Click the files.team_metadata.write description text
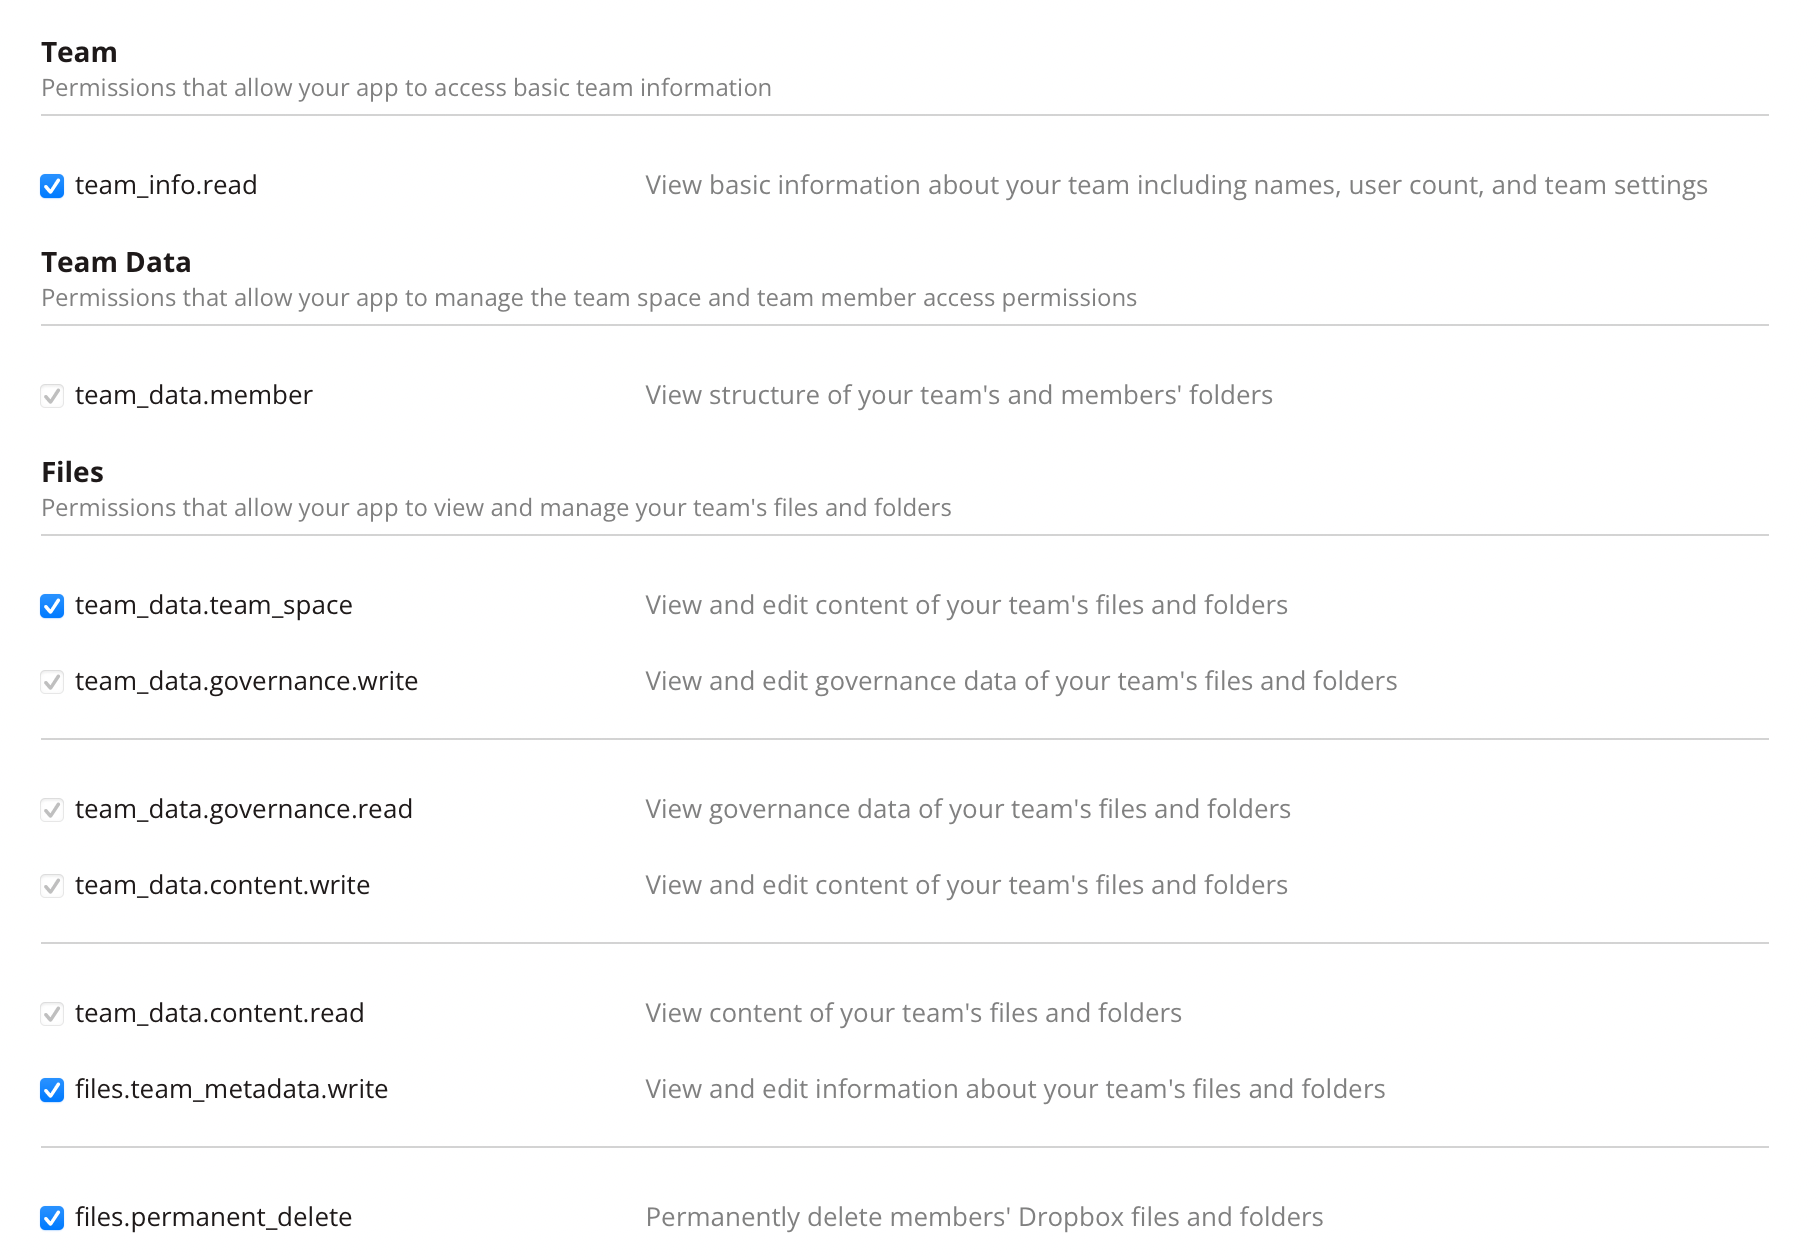1820x1260 pixels. (x=1015, y=1089)
